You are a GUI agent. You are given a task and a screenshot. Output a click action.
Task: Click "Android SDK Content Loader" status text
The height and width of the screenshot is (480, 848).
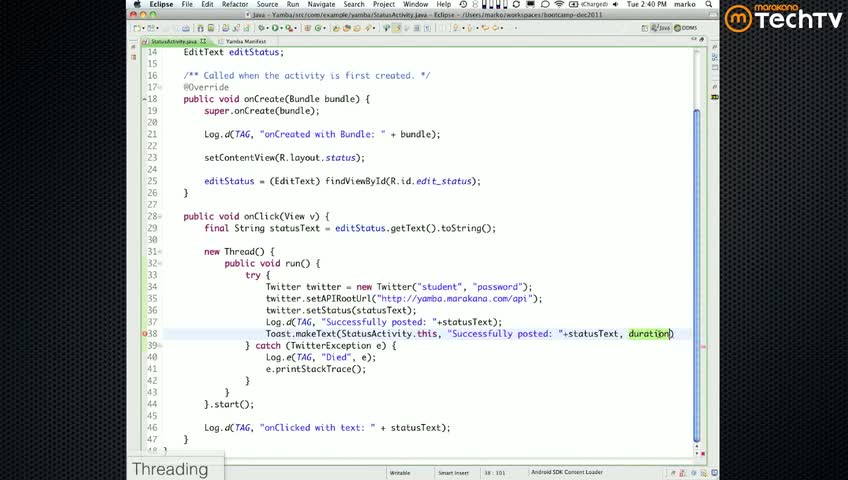point(567,472)
